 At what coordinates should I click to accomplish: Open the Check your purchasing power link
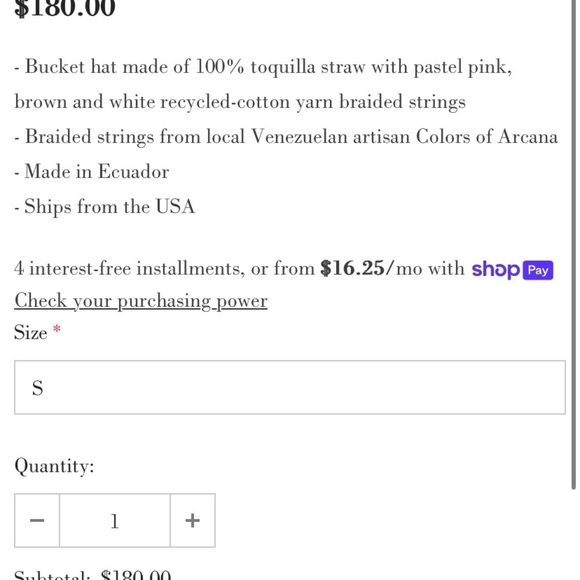(x=141, y=301)
